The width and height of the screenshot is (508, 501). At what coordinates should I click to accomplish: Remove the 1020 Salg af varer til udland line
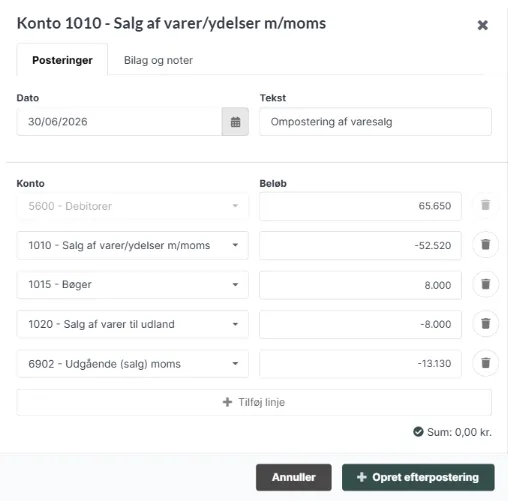tap(485, 324)
